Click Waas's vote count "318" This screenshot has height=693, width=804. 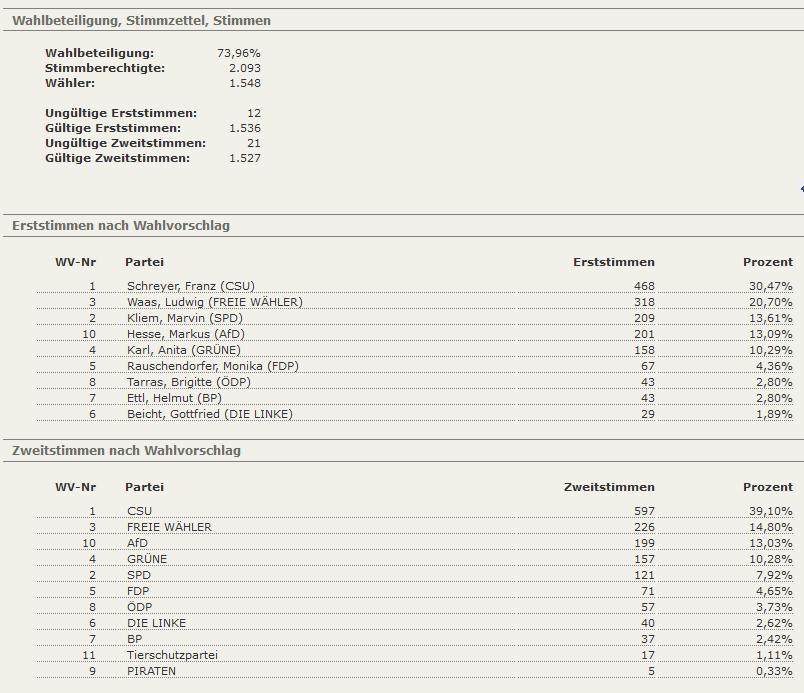[x=644, y=302]
